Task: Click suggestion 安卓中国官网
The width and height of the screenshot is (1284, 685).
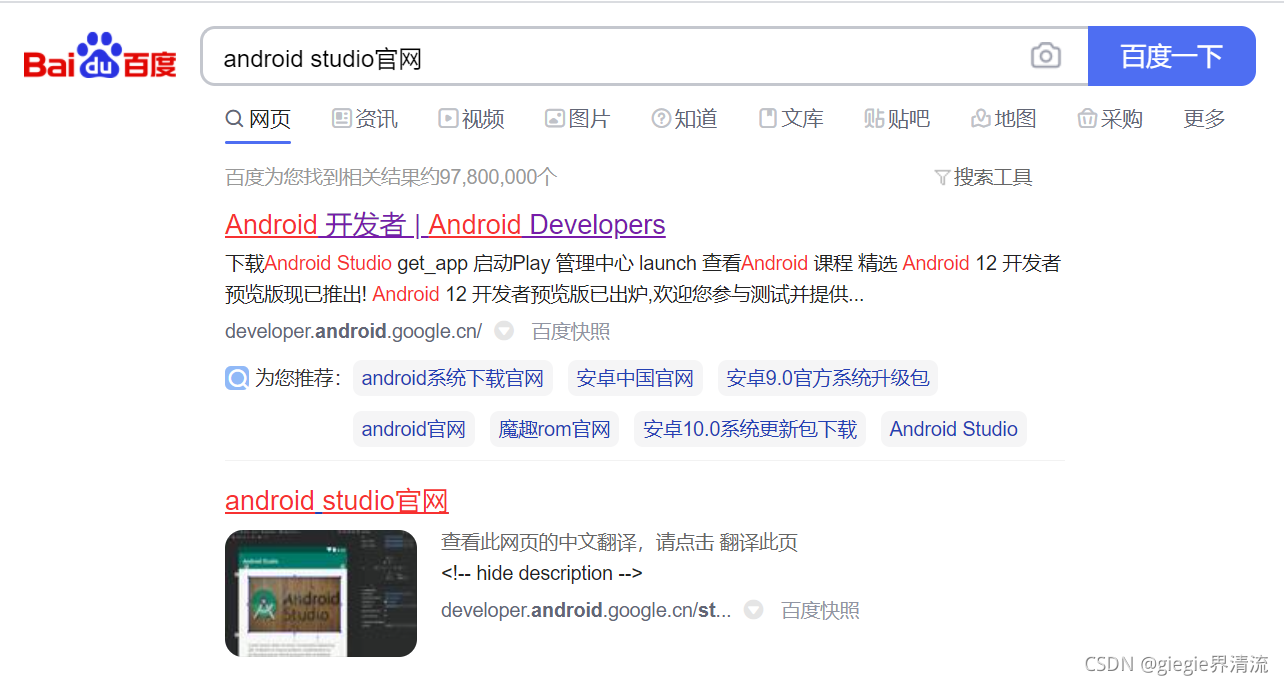Action: point(635,378)
